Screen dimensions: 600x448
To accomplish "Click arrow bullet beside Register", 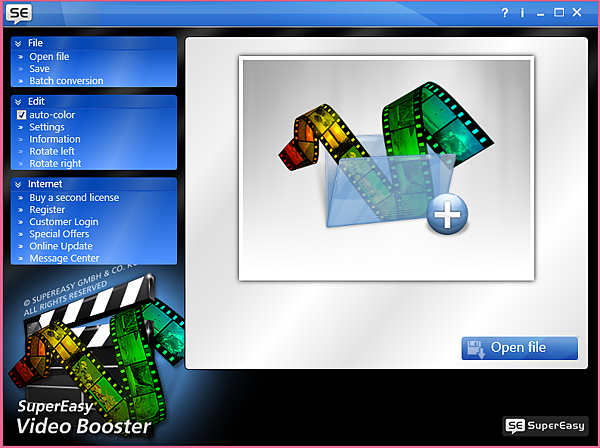I will pyautogui.click(x=21, y=210).
